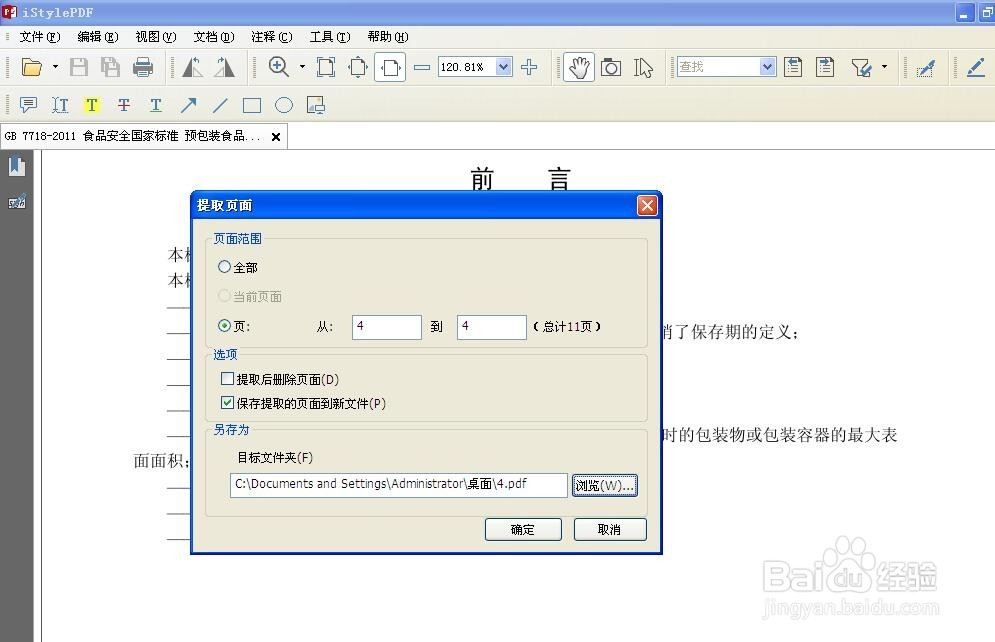
Task: Print the document with printer icon
Action: 143,67
